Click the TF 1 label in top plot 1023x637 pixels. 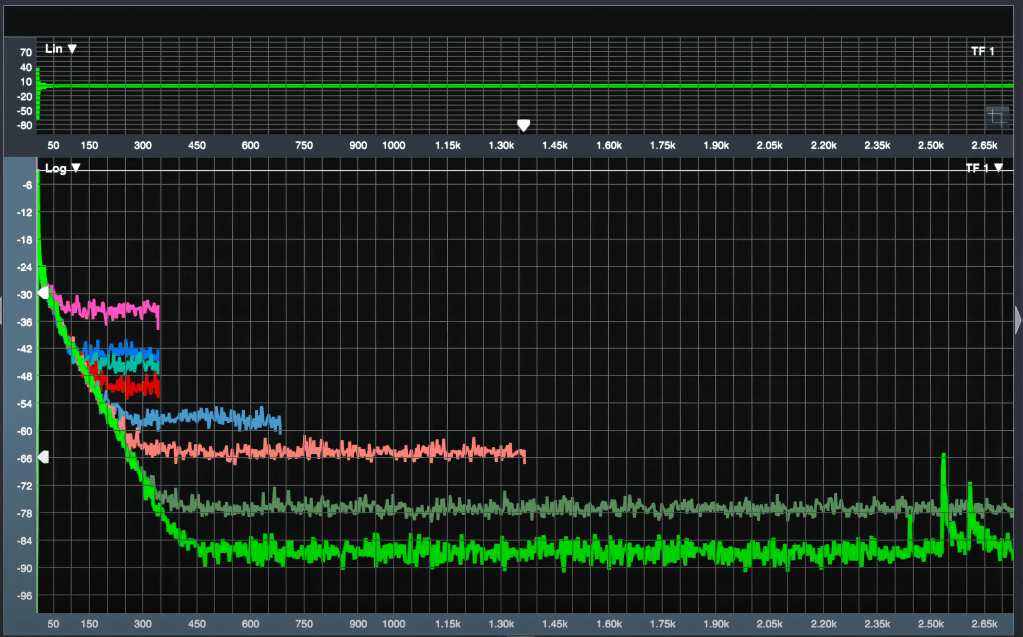982,50
